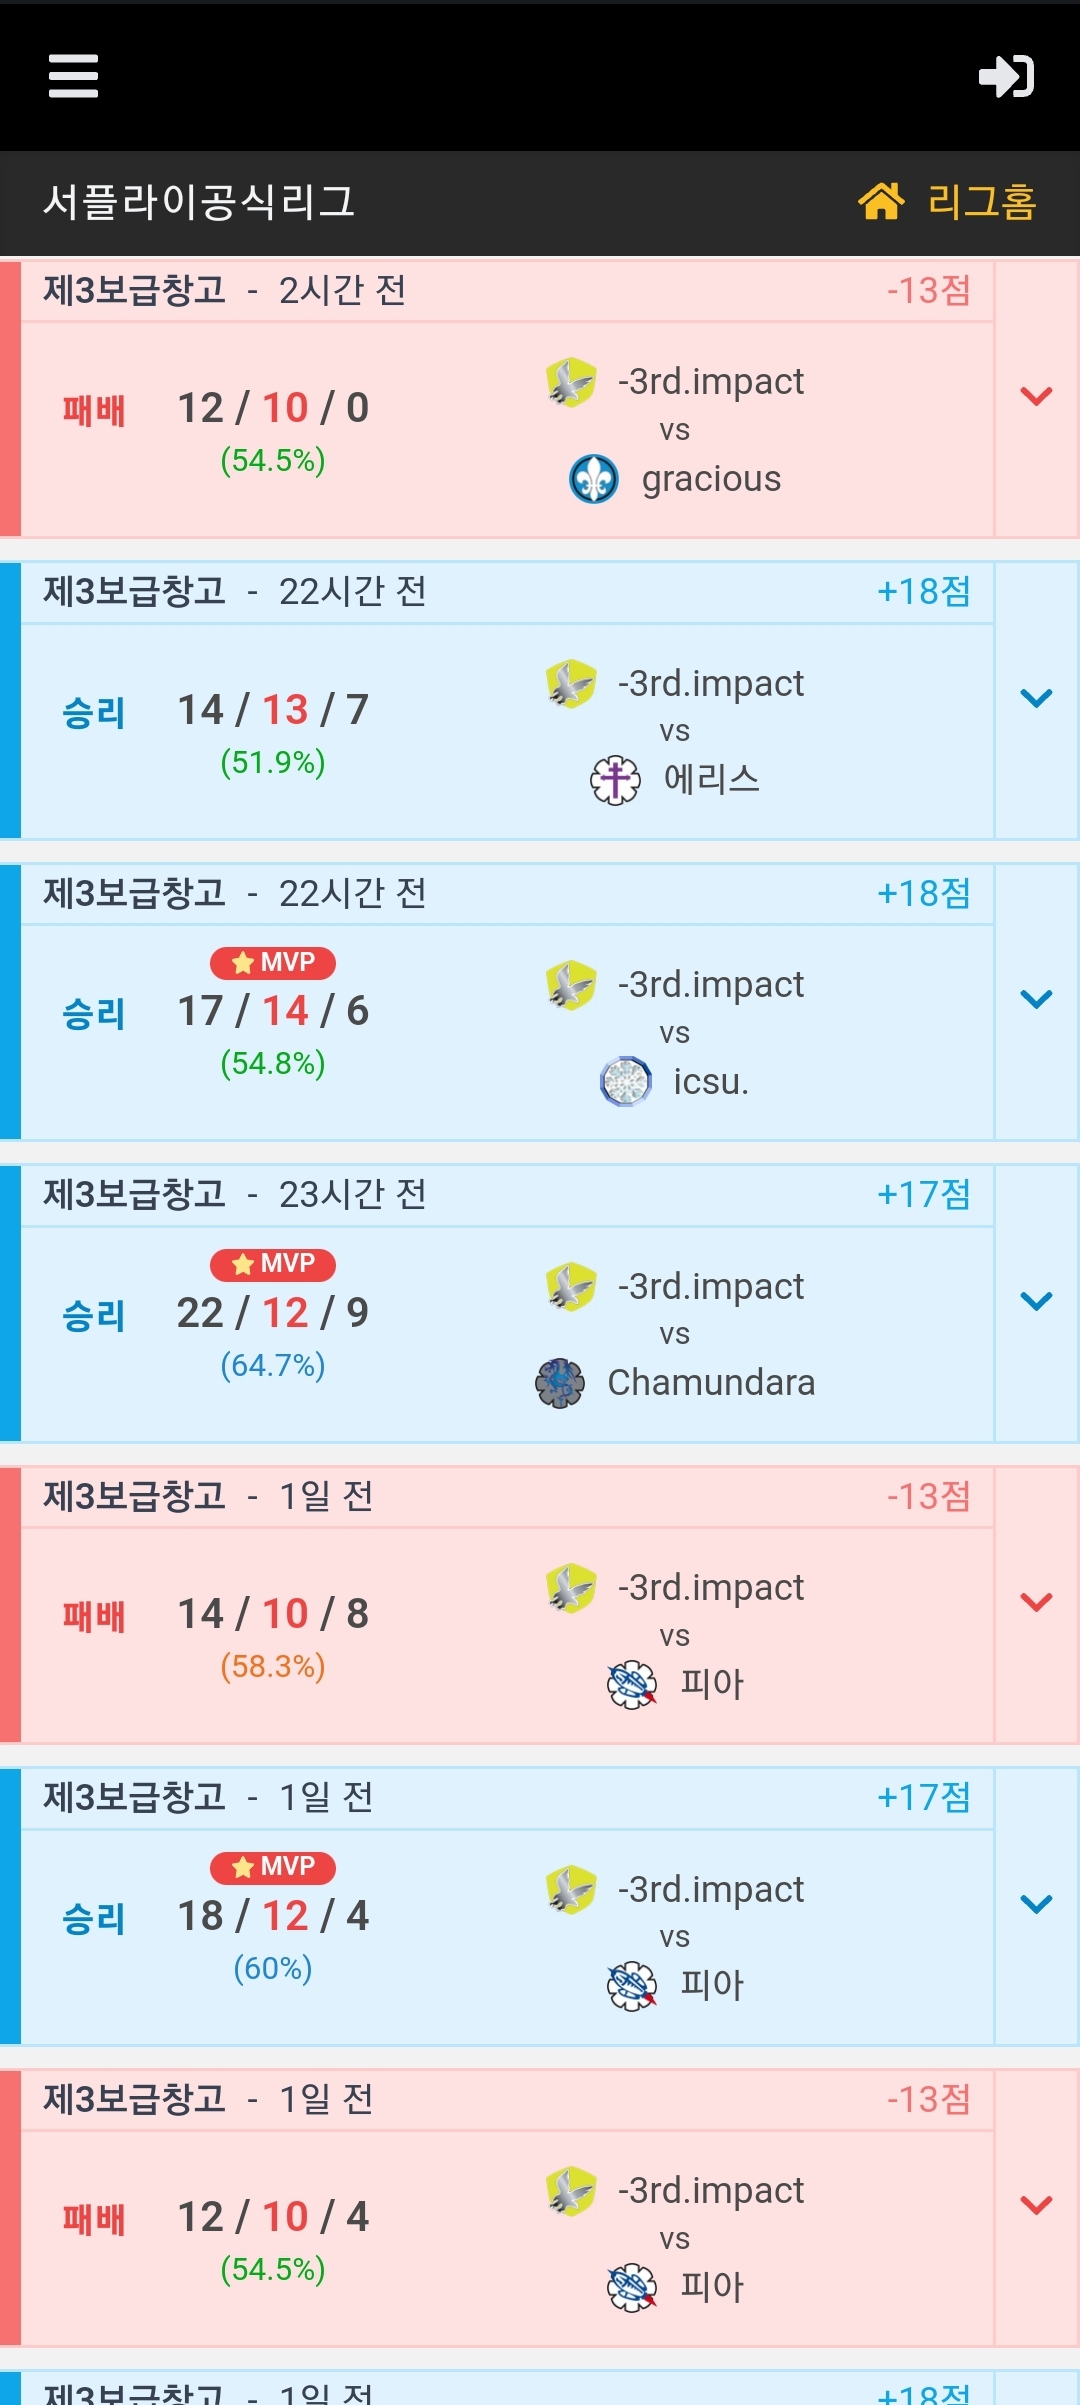
Task: Click -3rd.impact emblem in the gracious match
Action: pos(571,382)
